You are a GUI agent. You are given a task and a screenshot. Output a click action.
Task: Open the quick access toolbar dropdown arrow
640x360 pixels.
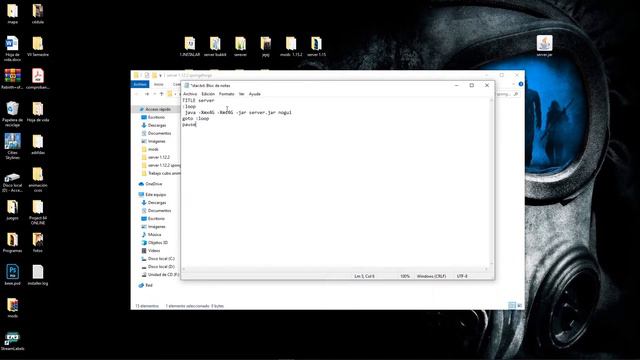point(160,76)
